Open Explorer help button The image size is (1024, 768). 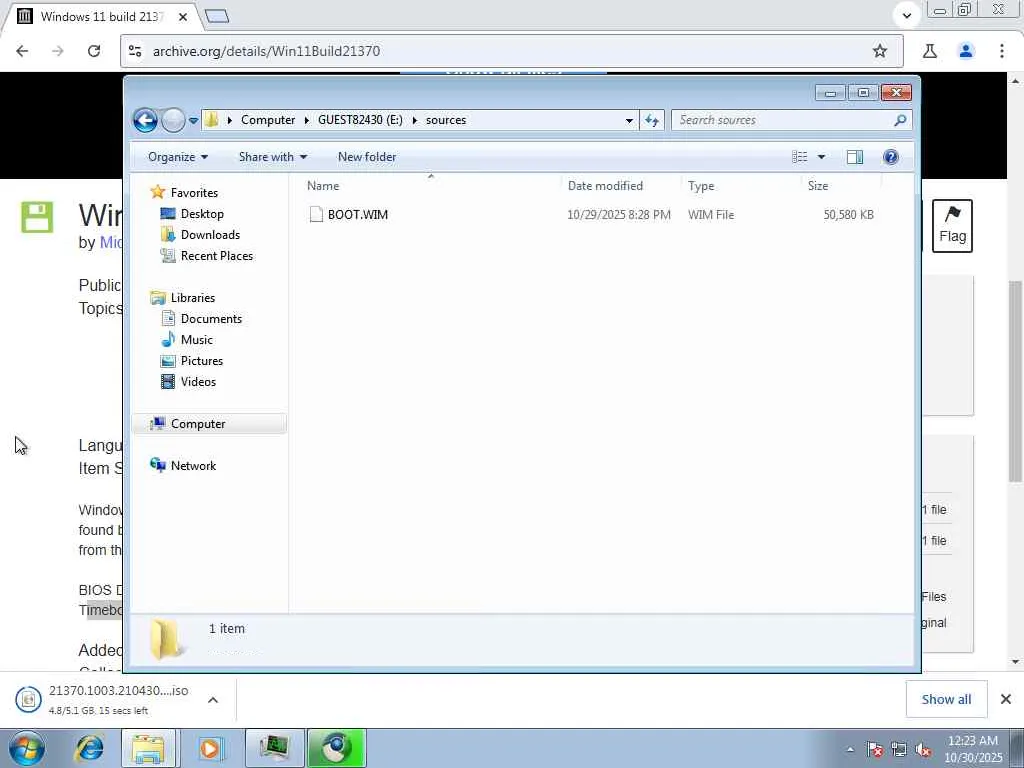tap(891, 157)
